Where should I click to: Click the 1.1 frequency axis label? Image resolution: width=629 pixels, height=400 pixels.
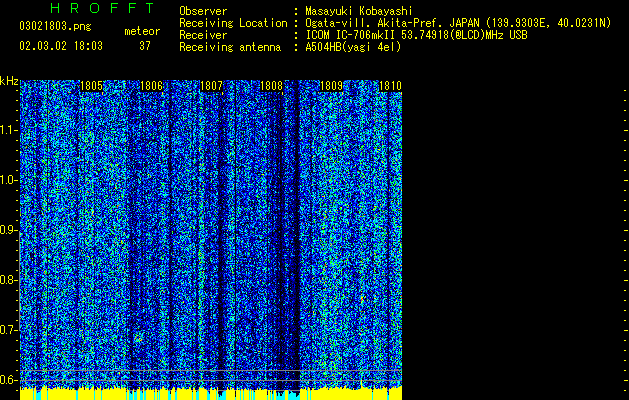[8, 130]
